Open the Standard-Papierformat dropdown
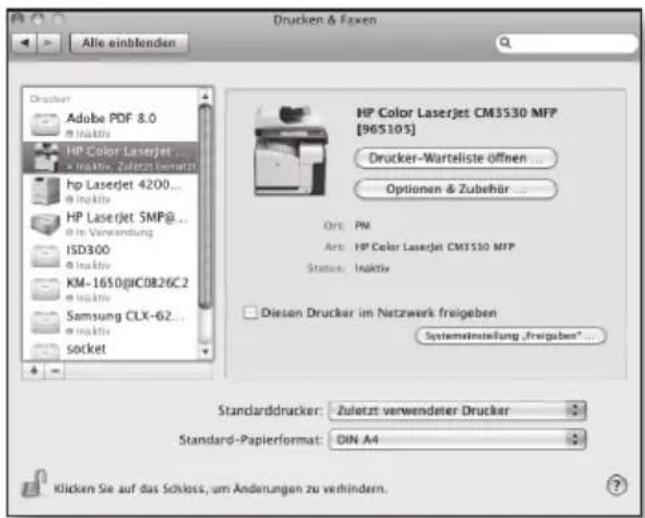 [x=457, y=440]
